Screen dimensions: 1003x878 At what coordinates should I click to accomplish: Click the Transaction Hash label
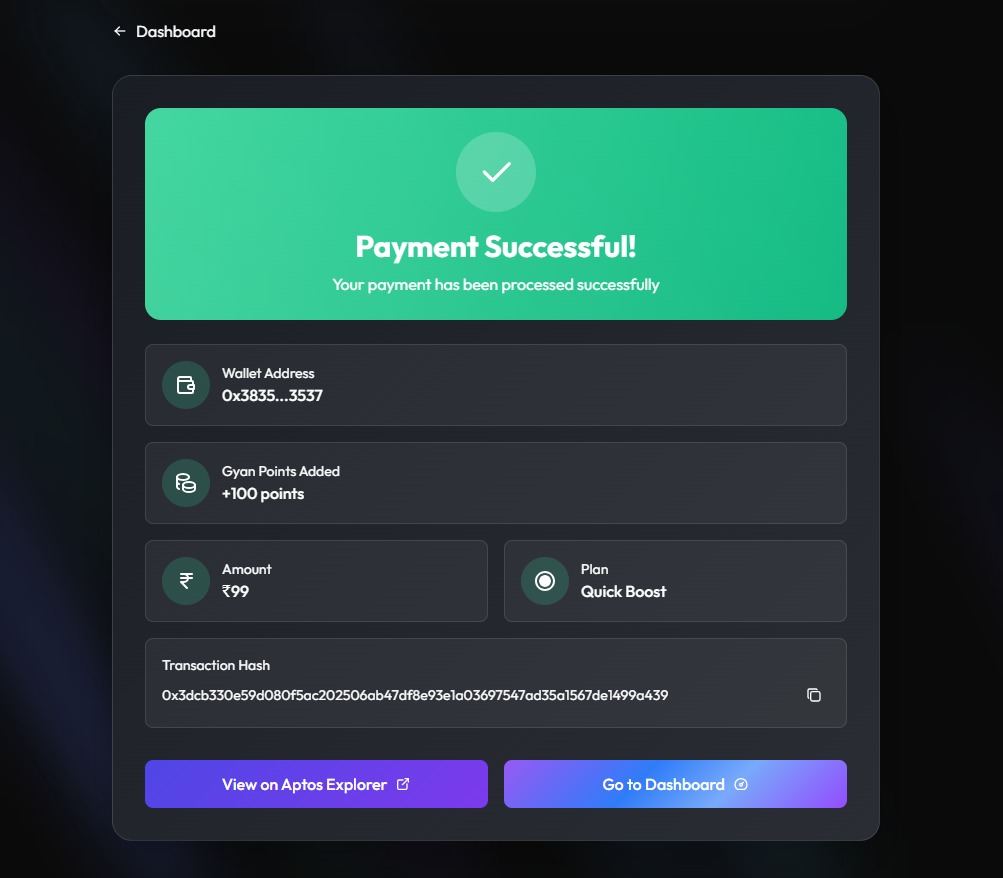(x=216, y=665)
